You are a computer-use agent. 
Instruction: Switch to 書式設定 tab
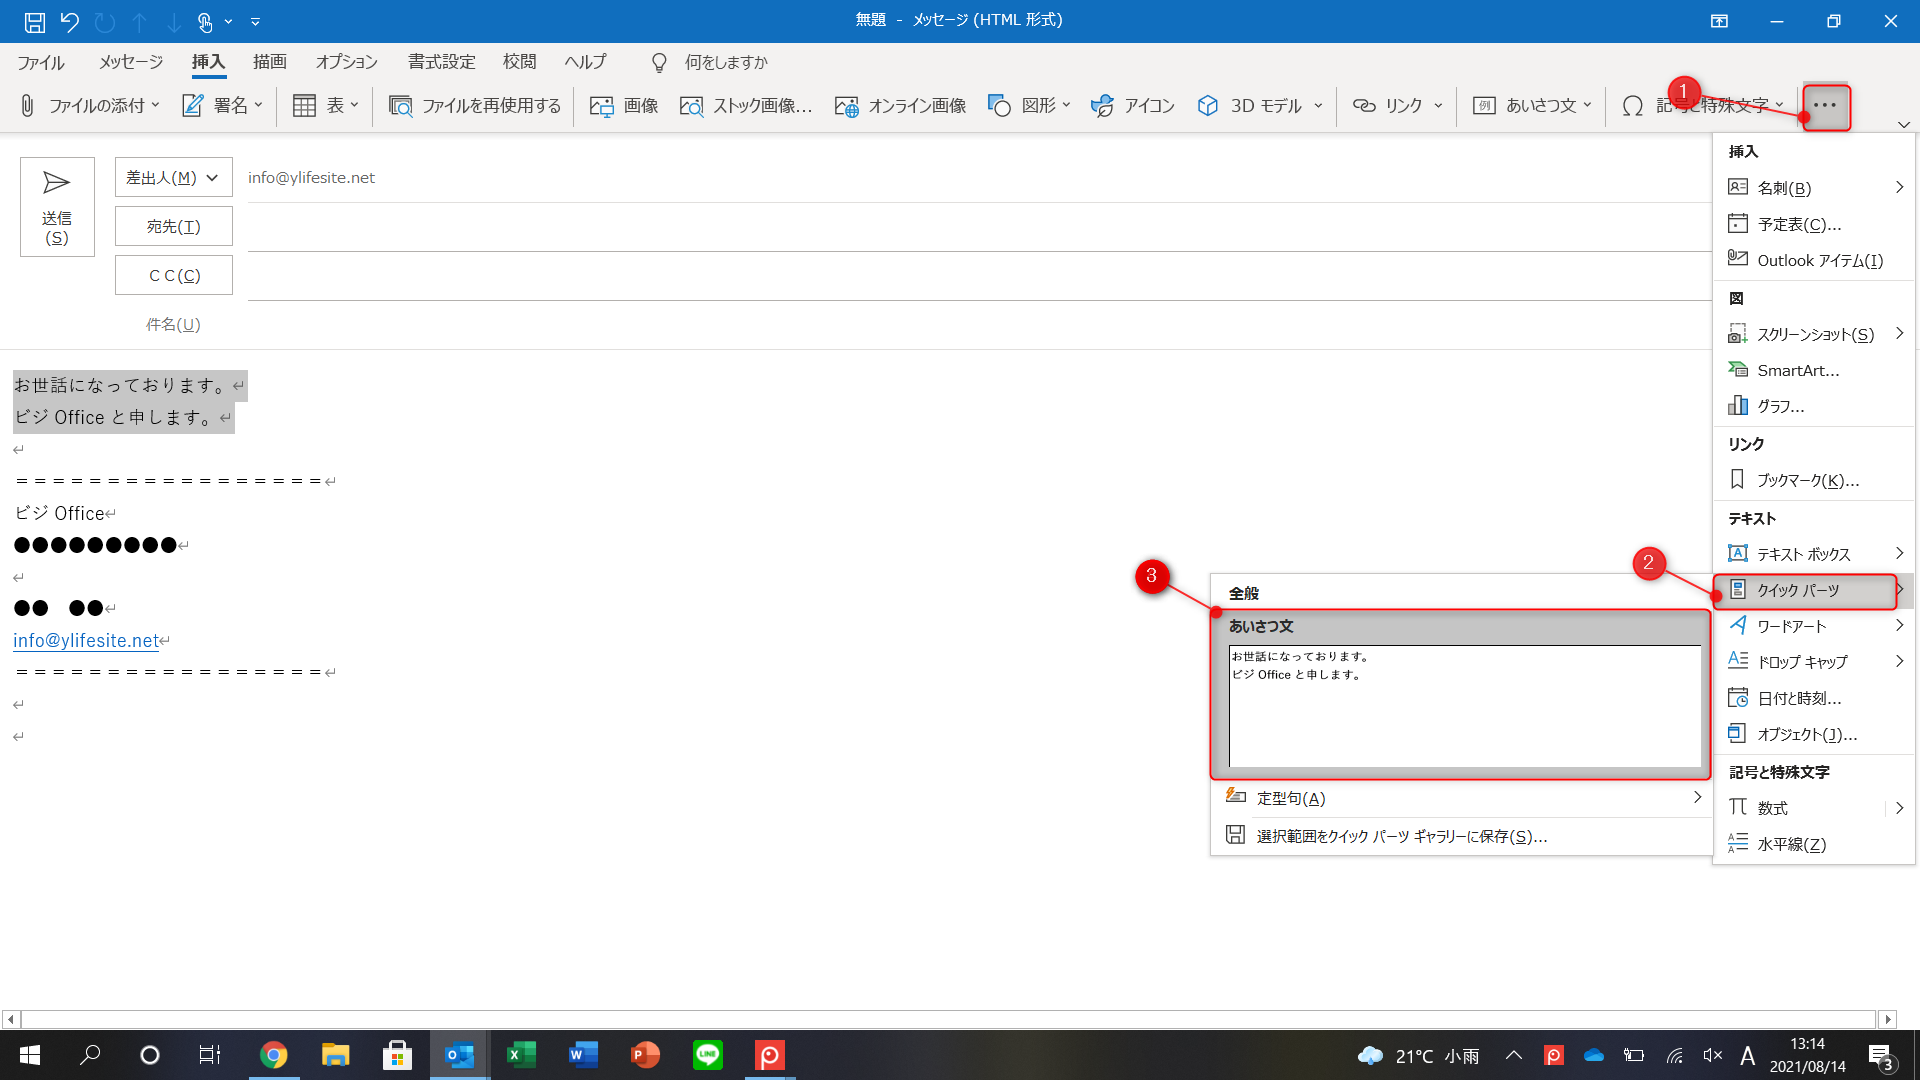click(442, 62)
